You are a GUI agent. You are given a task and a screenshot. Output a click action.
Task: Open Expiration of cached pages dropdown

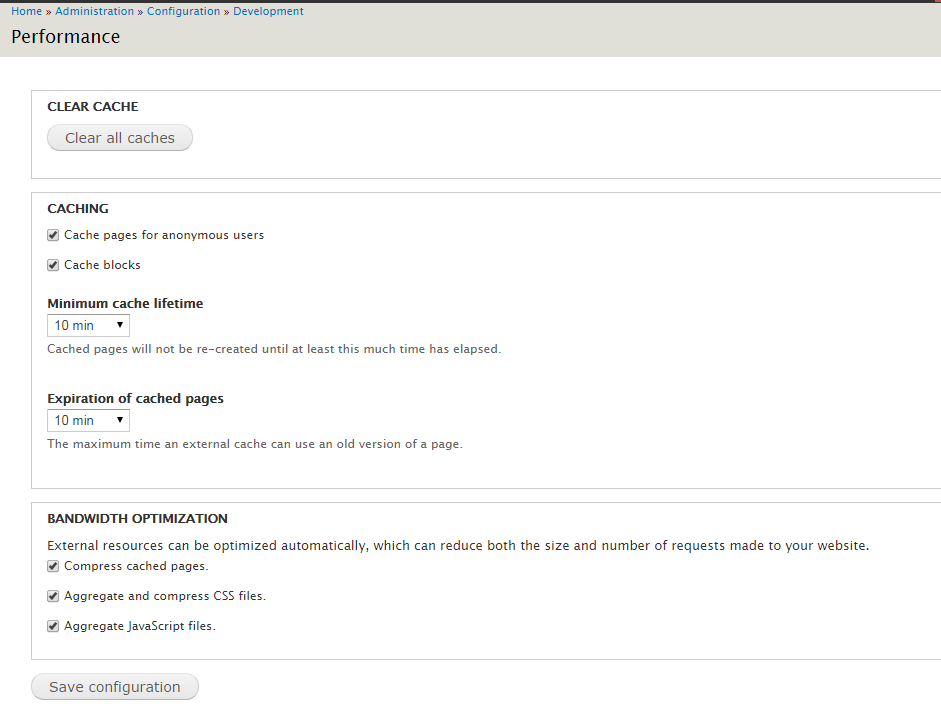(88, 420)
